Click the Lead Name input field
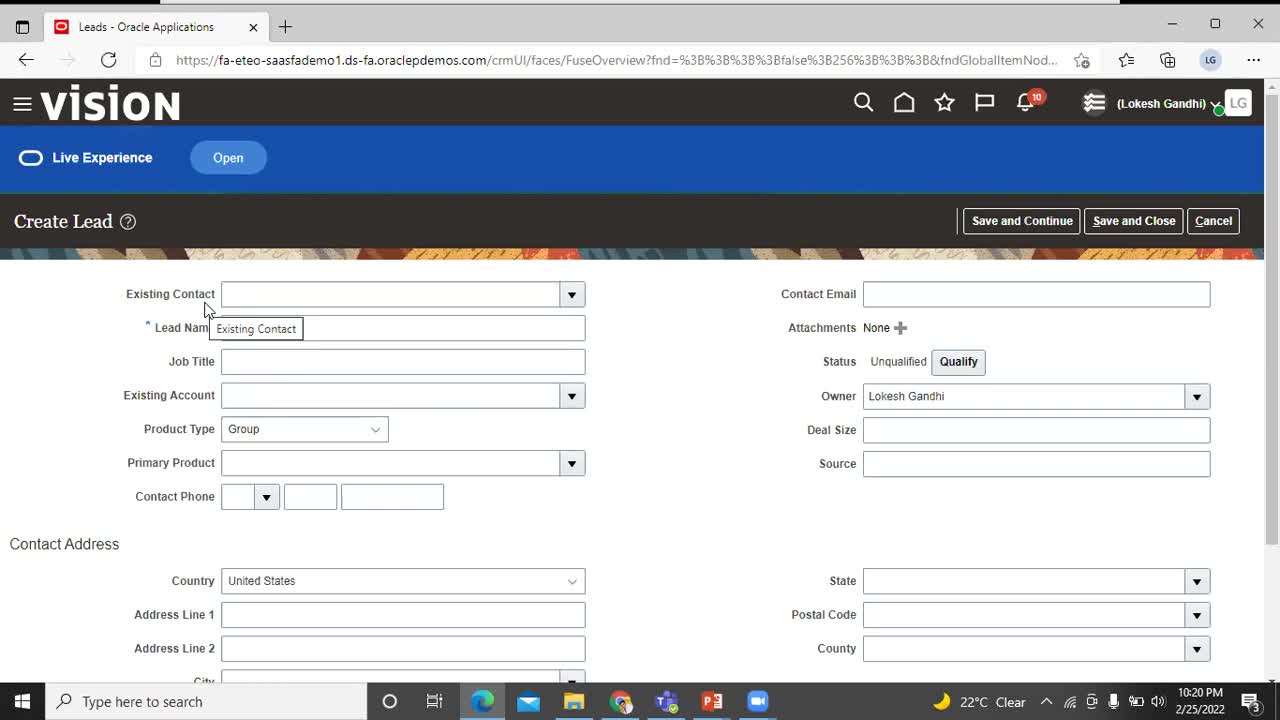Image resolution: width=1280 pixels, height=720 pixels. click(403, 328)
